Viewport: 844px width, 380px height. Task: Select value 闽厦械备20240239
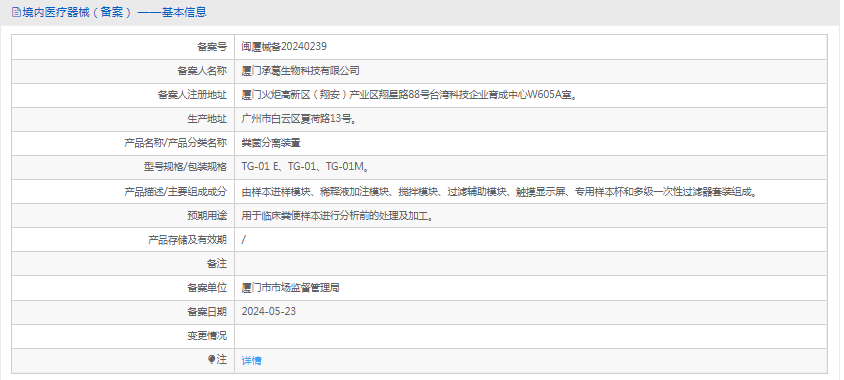pos(284,47)
